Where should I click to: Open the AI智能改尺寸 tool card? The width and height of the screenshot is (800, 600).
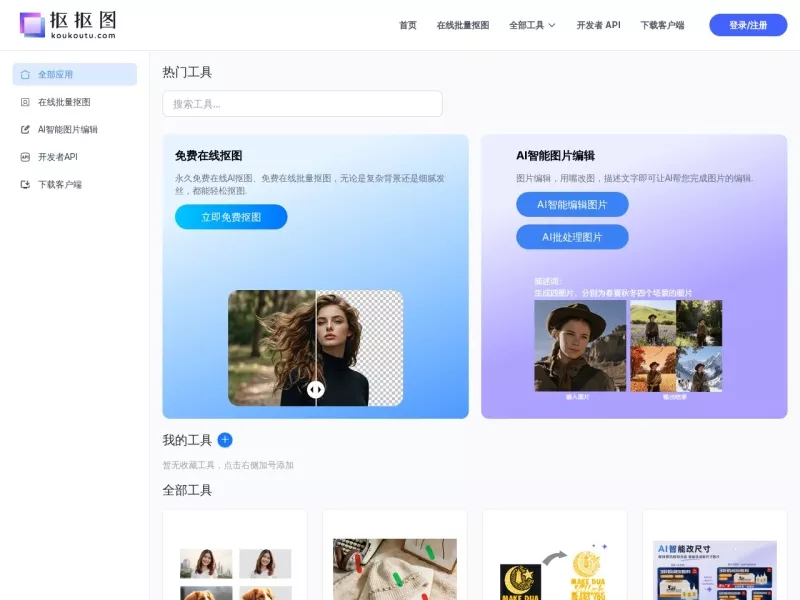point(715,555)
